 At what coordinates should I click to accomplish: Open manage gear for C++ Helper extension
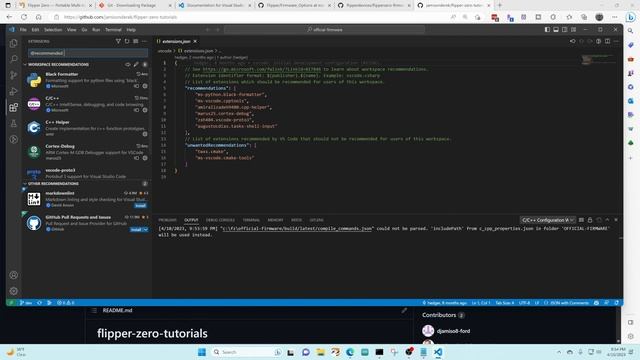coord(145,134)
